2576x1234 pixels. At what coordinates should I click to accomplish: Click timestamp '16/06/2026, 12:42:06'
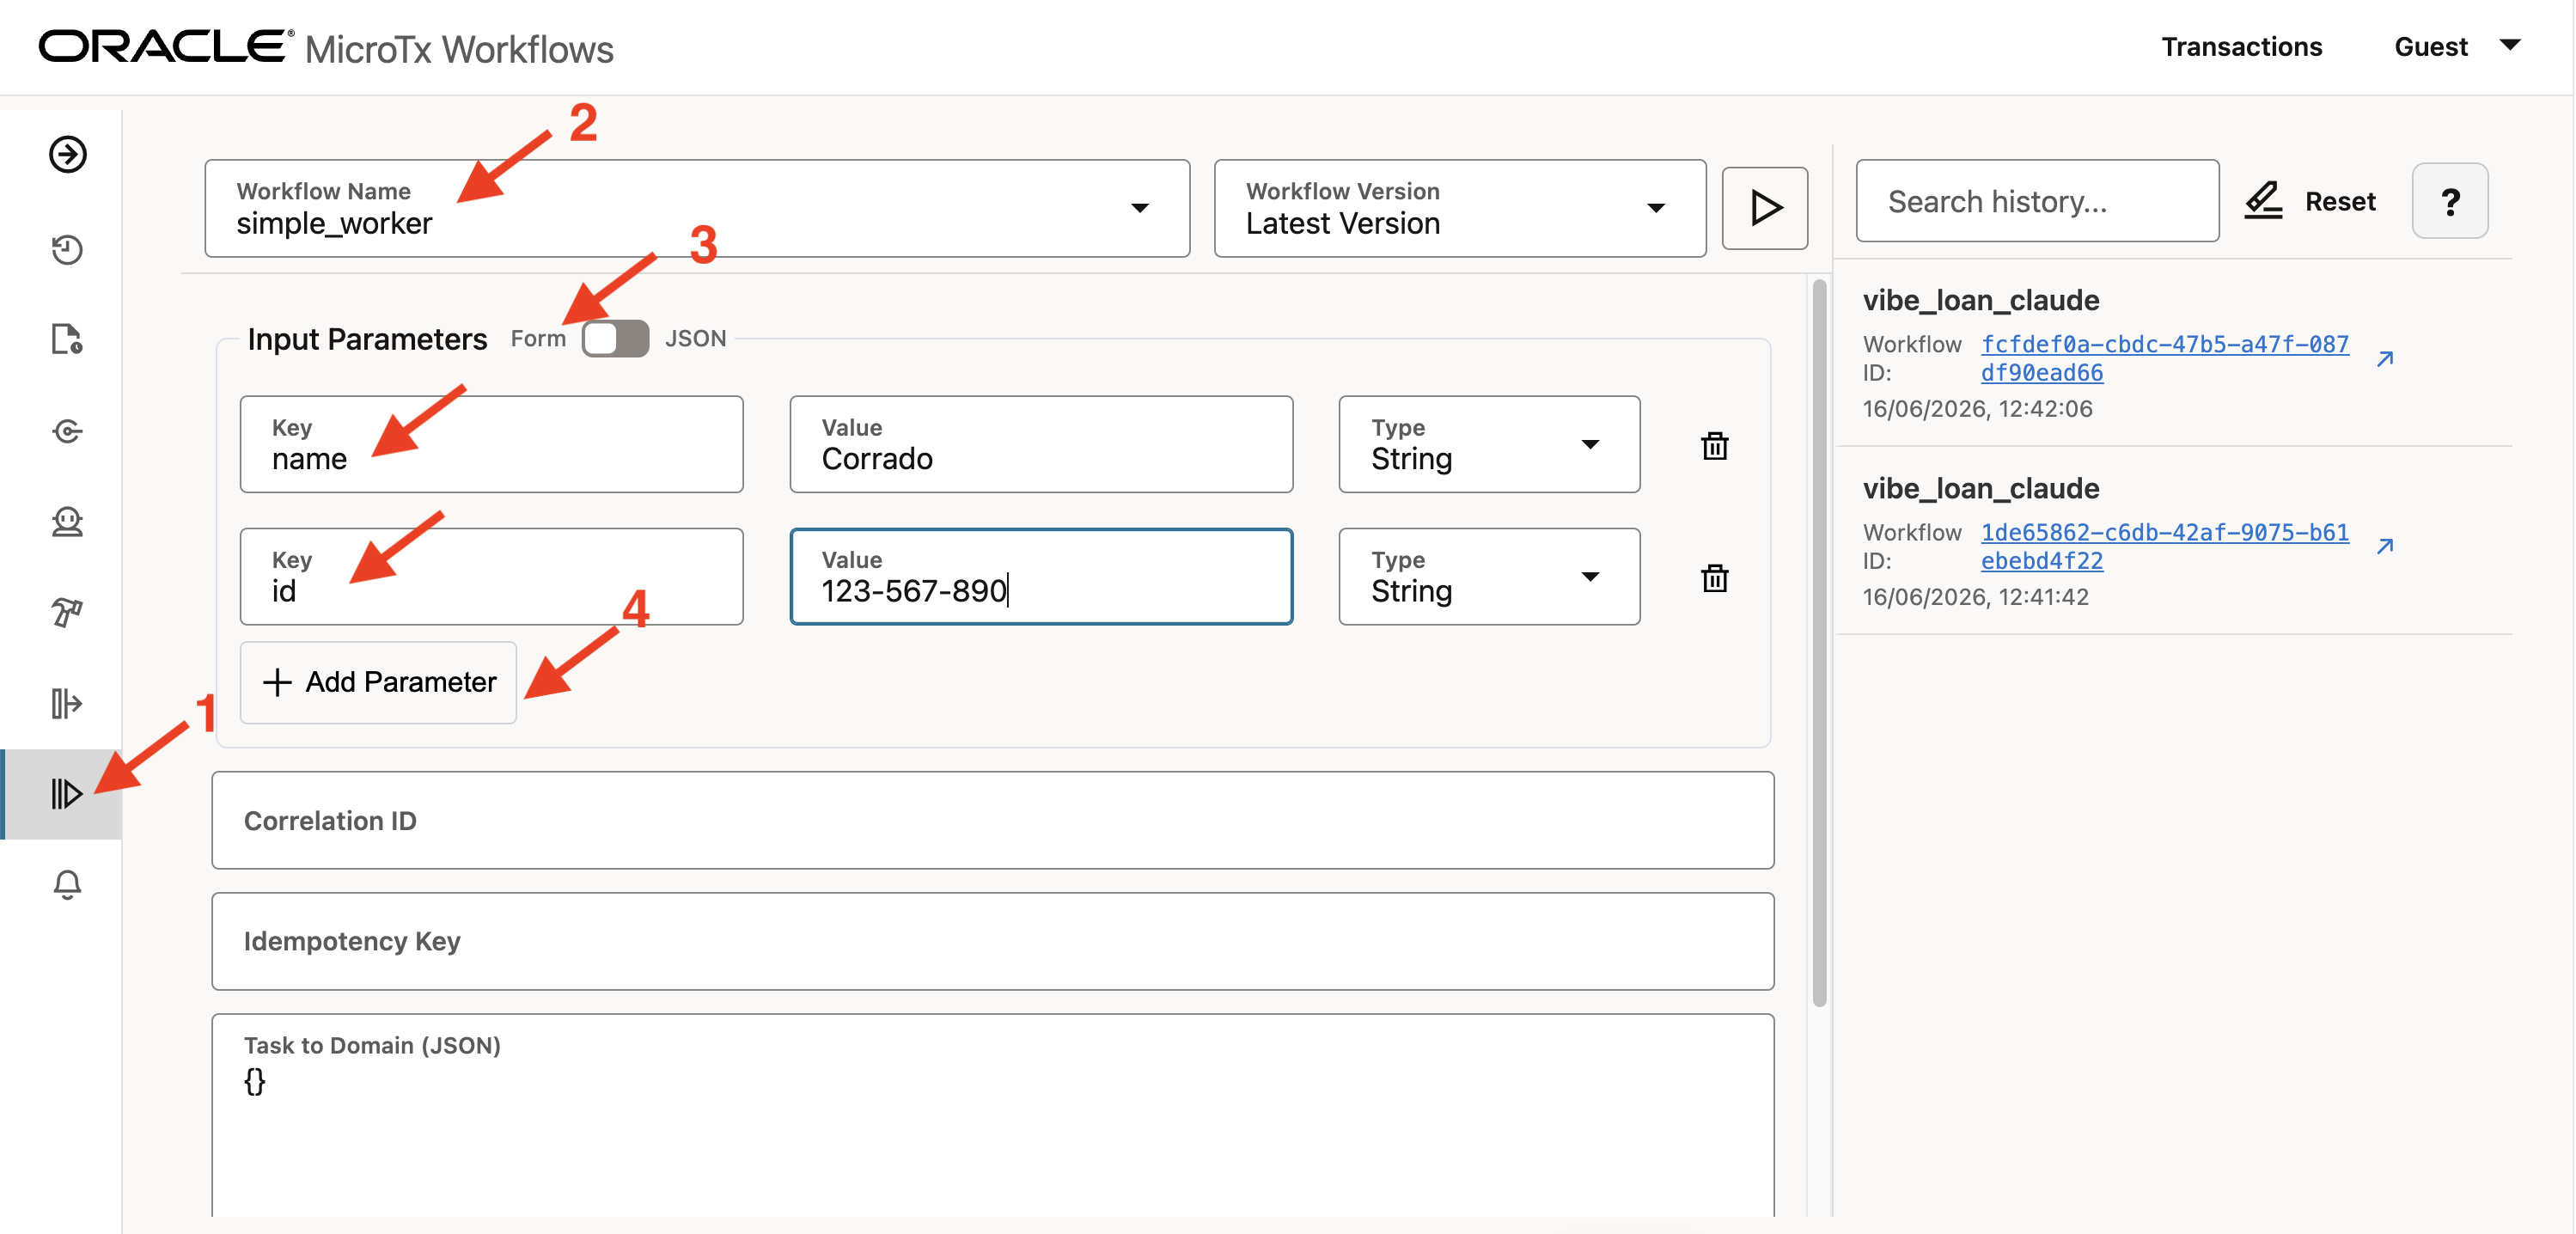coord(1977,408)
